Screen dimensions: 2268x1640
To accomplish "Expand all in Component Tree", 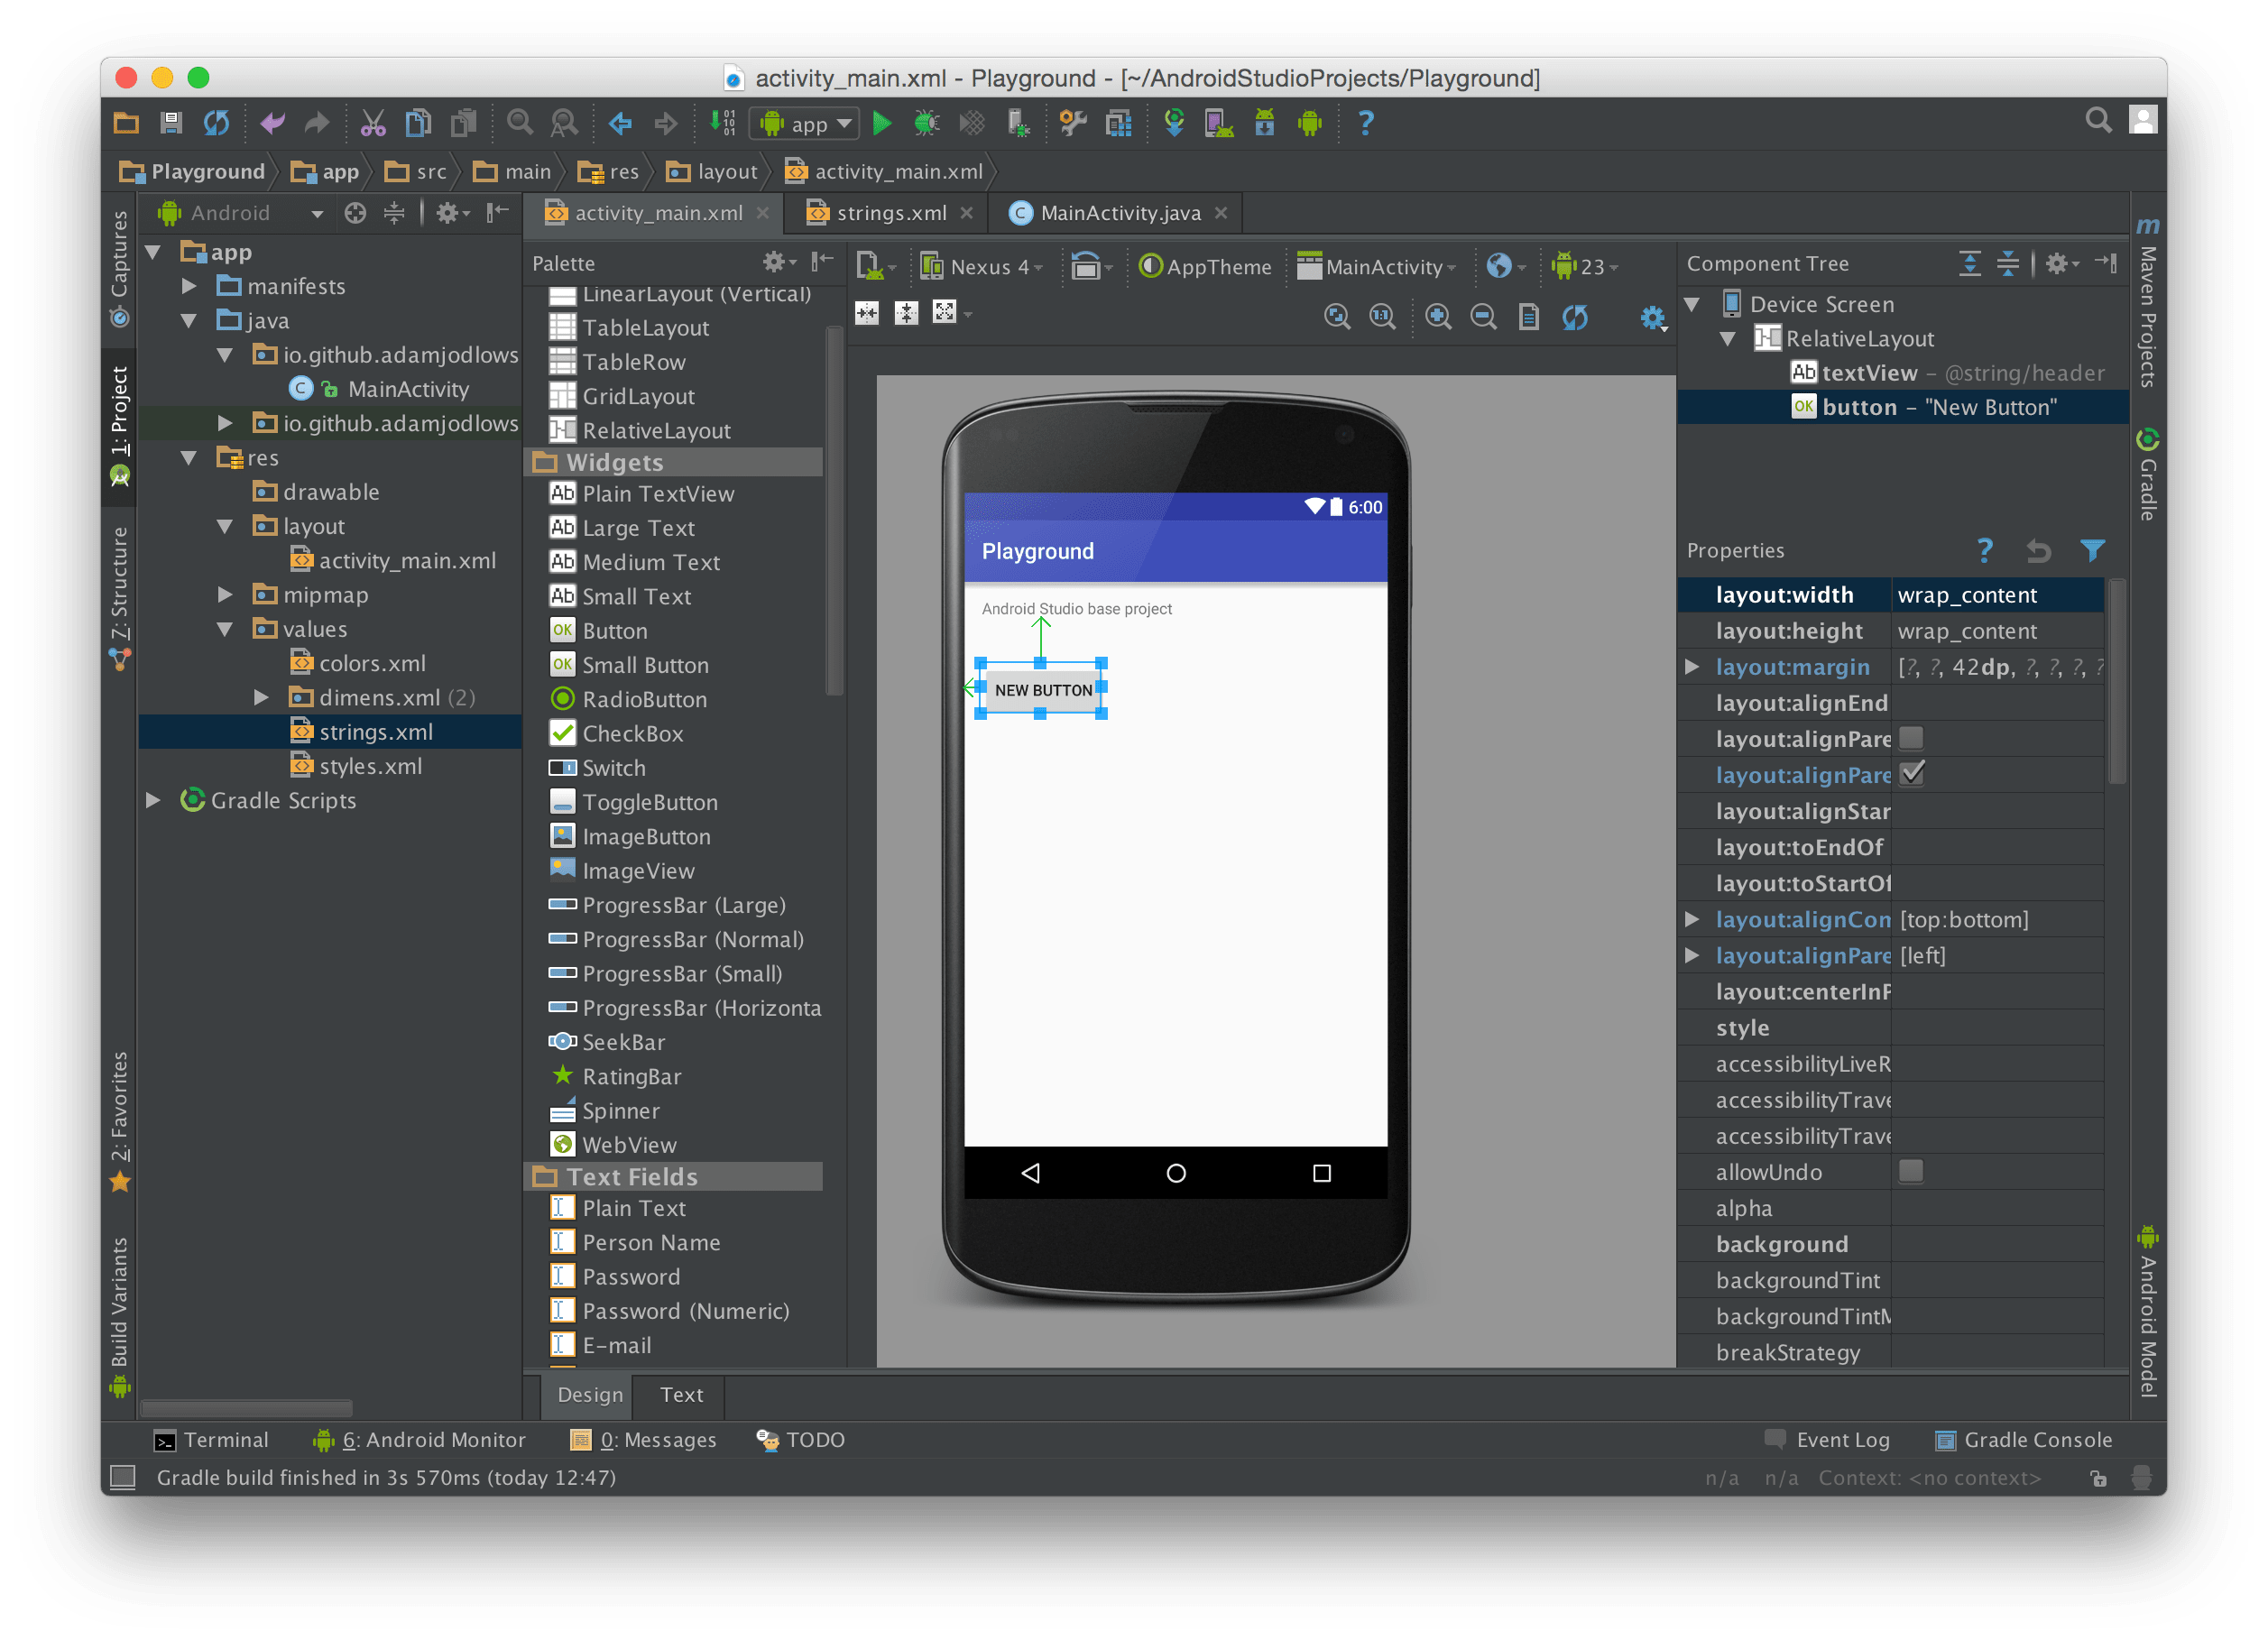I will pyautogui.click(x=1969, y=264).
